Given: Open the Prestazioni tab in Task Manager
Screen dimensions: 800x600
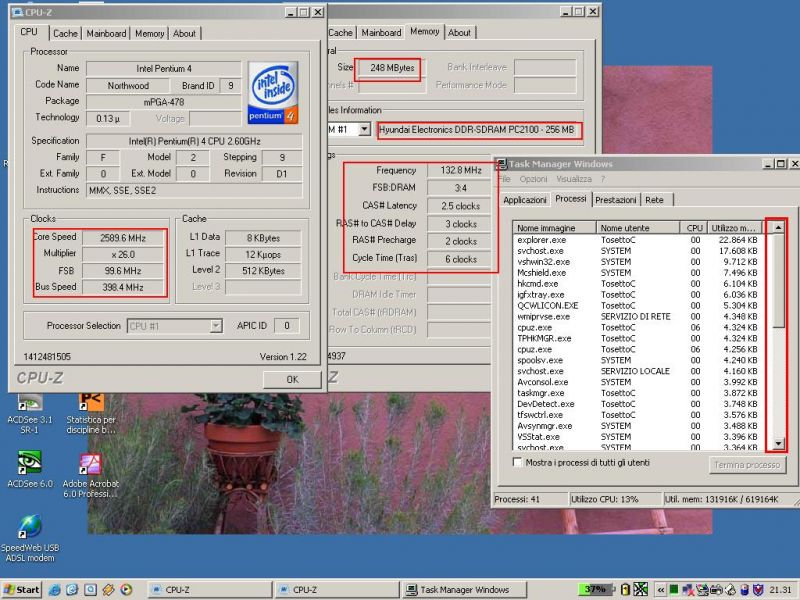Looking at the screenshot, I should 616,200.
